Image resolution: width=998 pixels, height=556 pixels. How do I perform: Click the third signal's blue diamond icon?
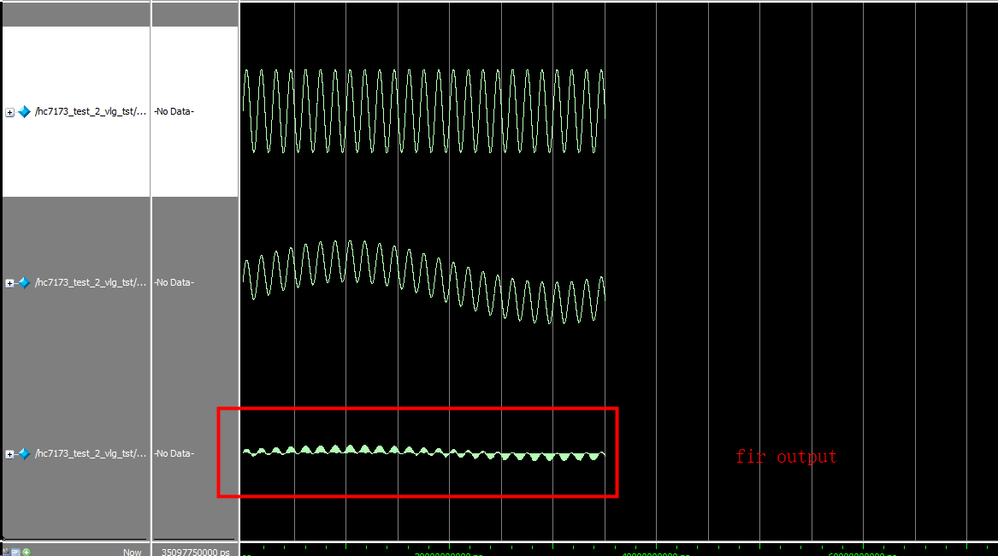tap(24, 454)
